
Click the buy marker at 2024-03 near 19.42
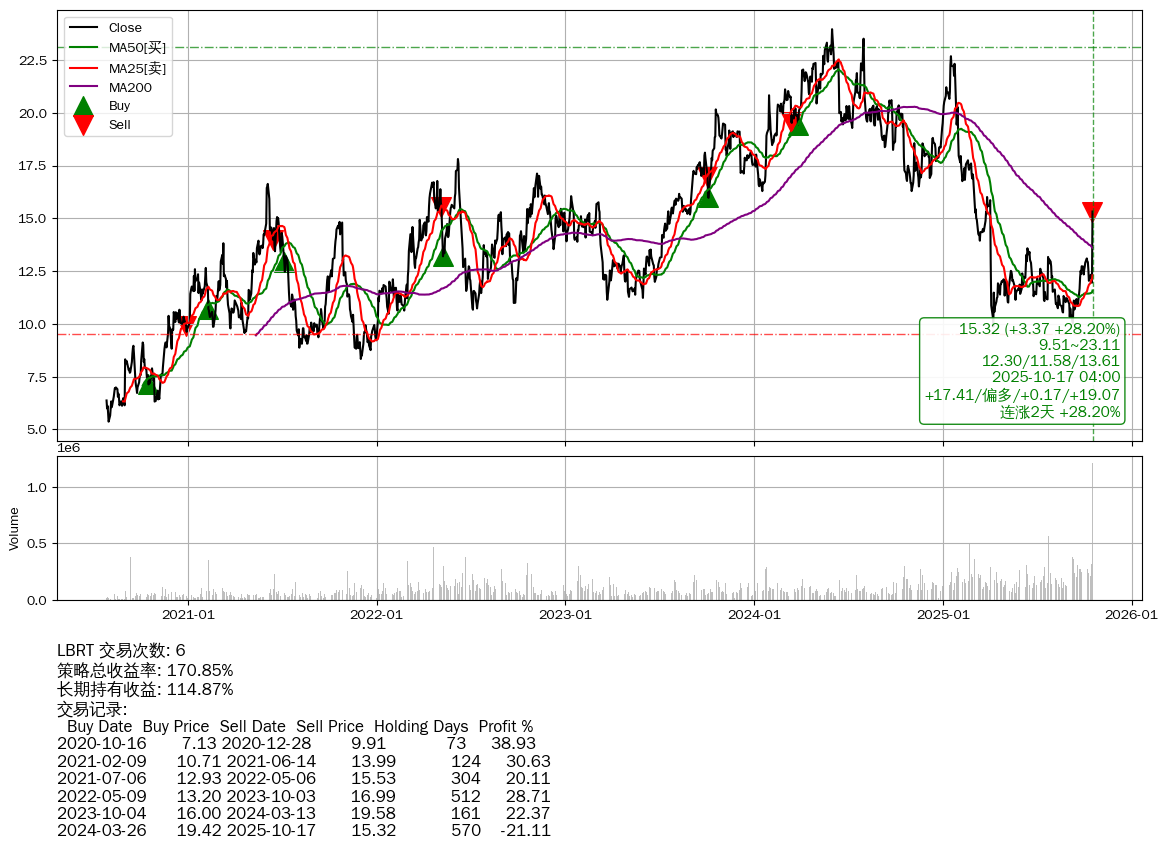click(797, 125)
